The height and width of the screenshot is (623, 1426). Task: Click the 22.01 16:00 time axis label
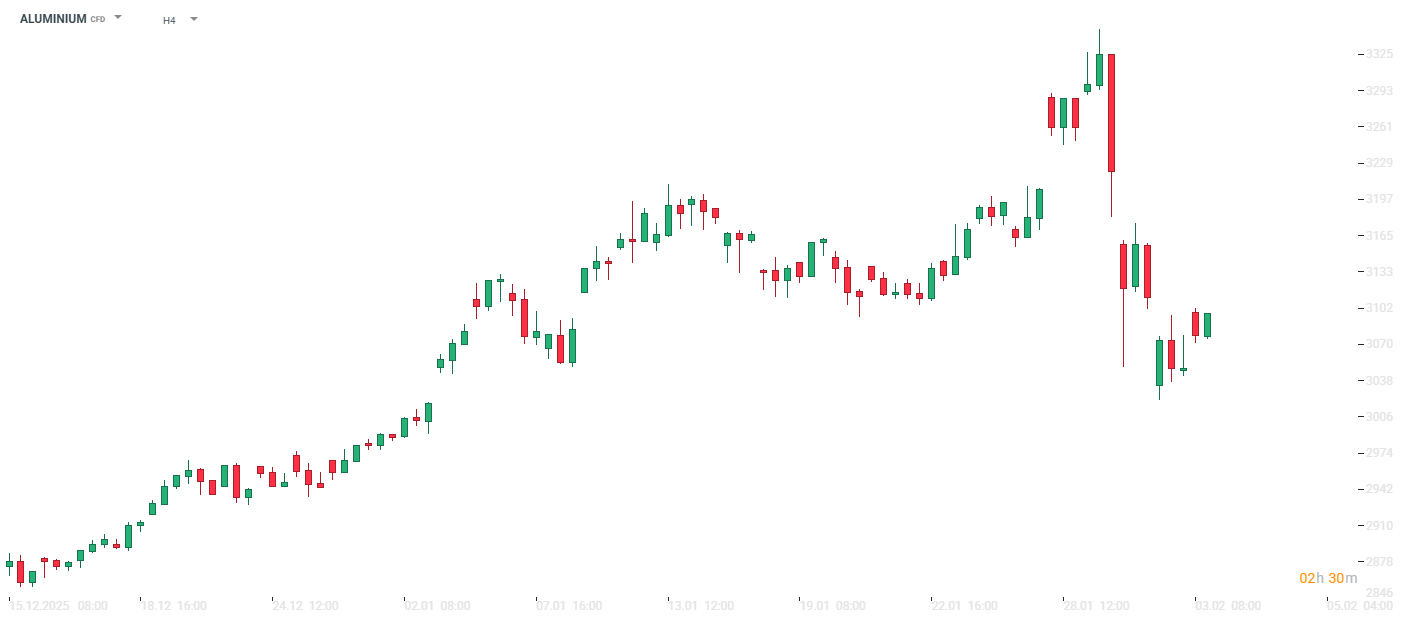point(965,606)
